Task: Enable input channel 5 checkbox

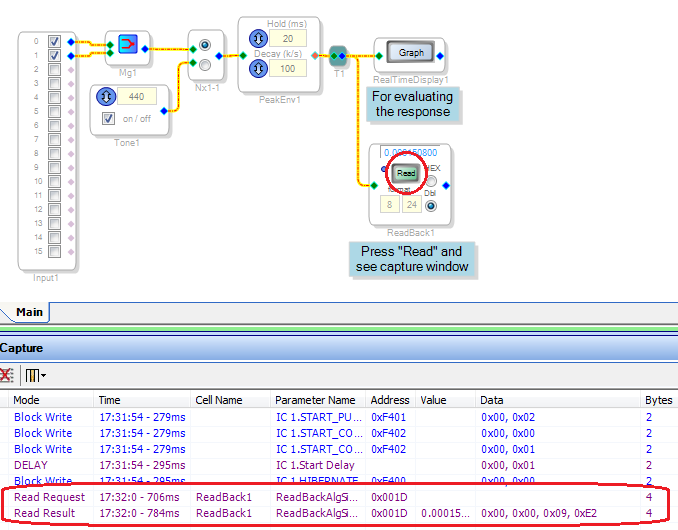Action: (54, 112)
